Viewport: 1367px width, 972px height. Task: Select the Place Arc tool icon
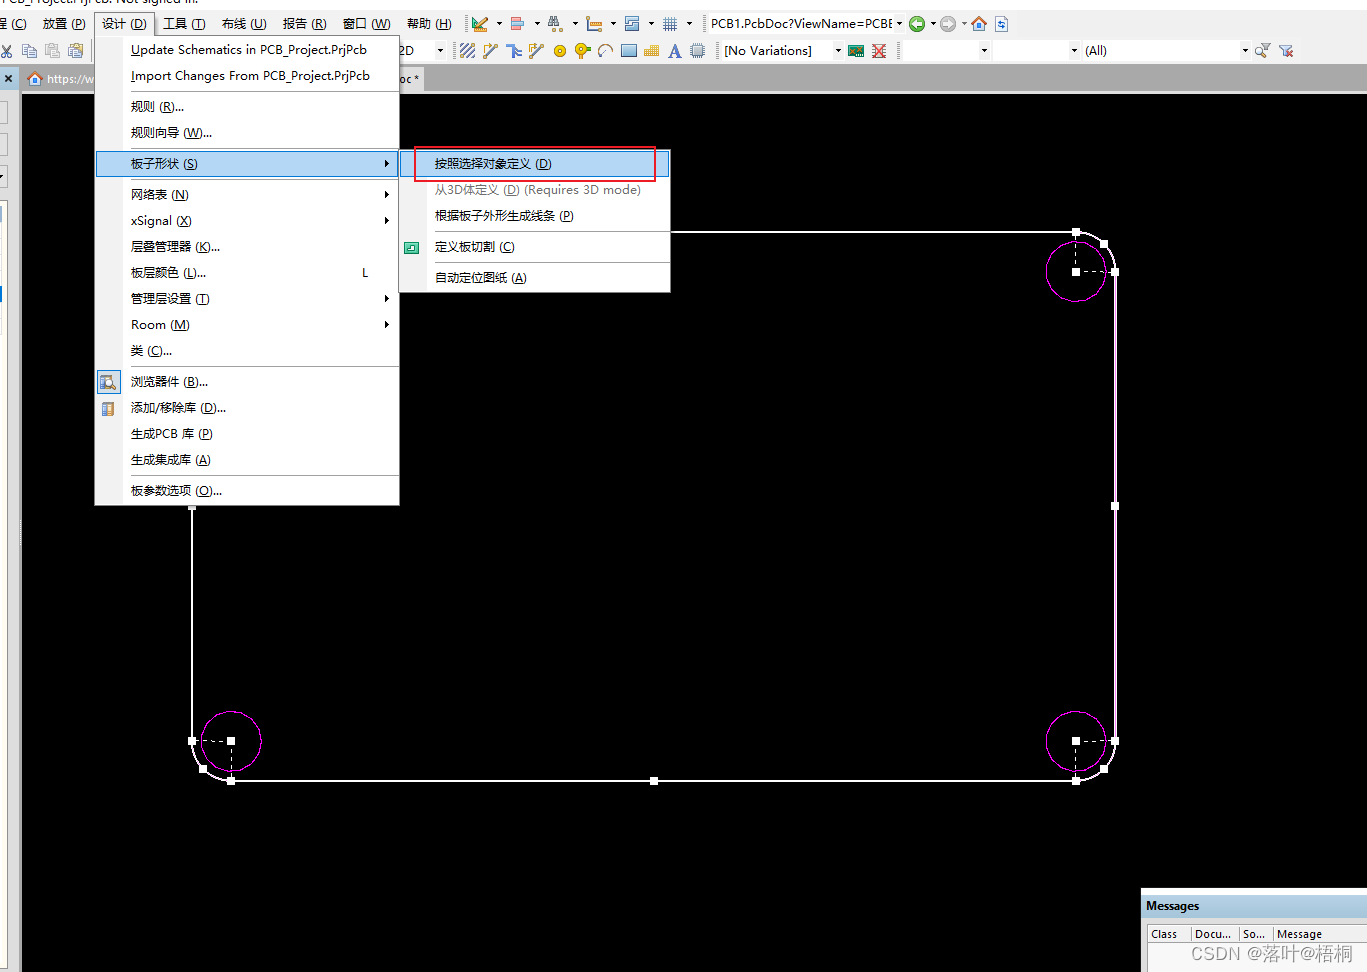pyautogui.click(x=605, y=51)
